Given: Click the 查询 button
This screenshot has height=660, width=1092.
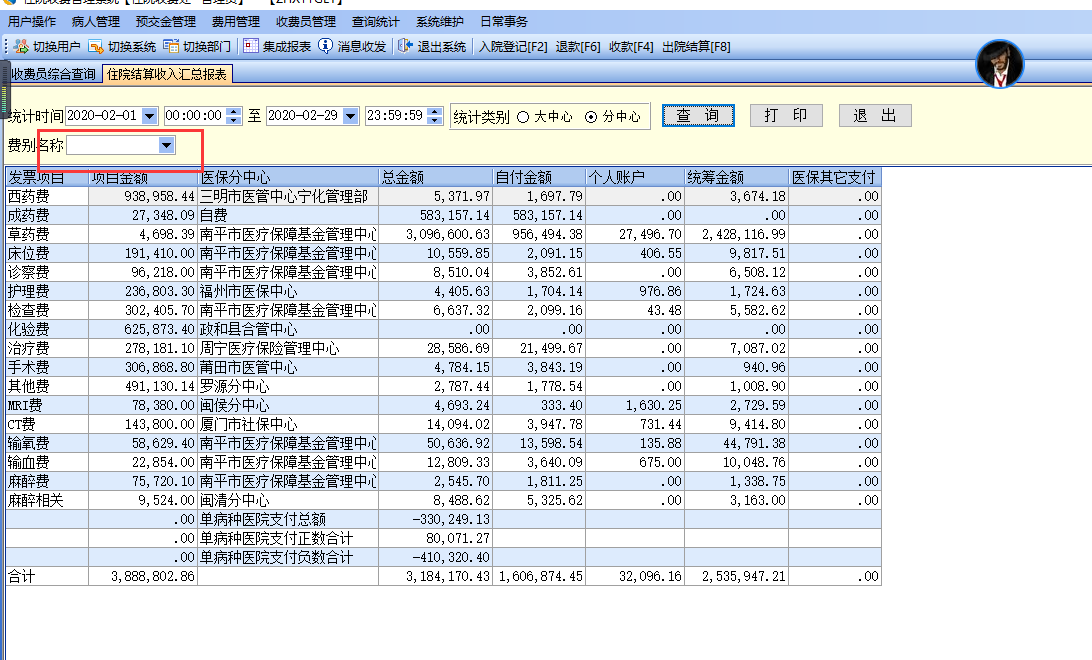Looking at the screenshot, I should point(698,116).
